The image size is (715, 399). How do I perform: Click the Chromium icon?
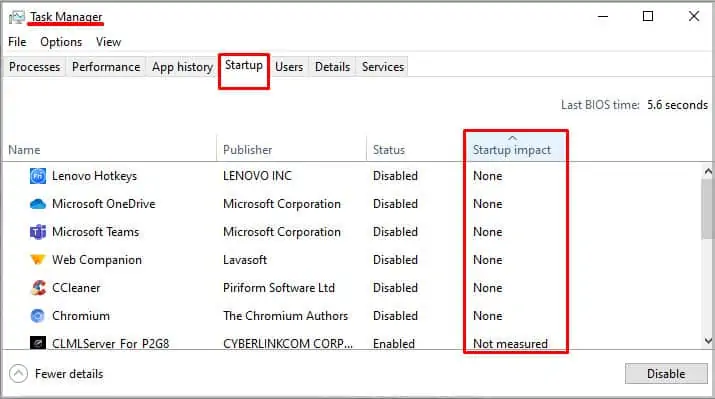38,316
